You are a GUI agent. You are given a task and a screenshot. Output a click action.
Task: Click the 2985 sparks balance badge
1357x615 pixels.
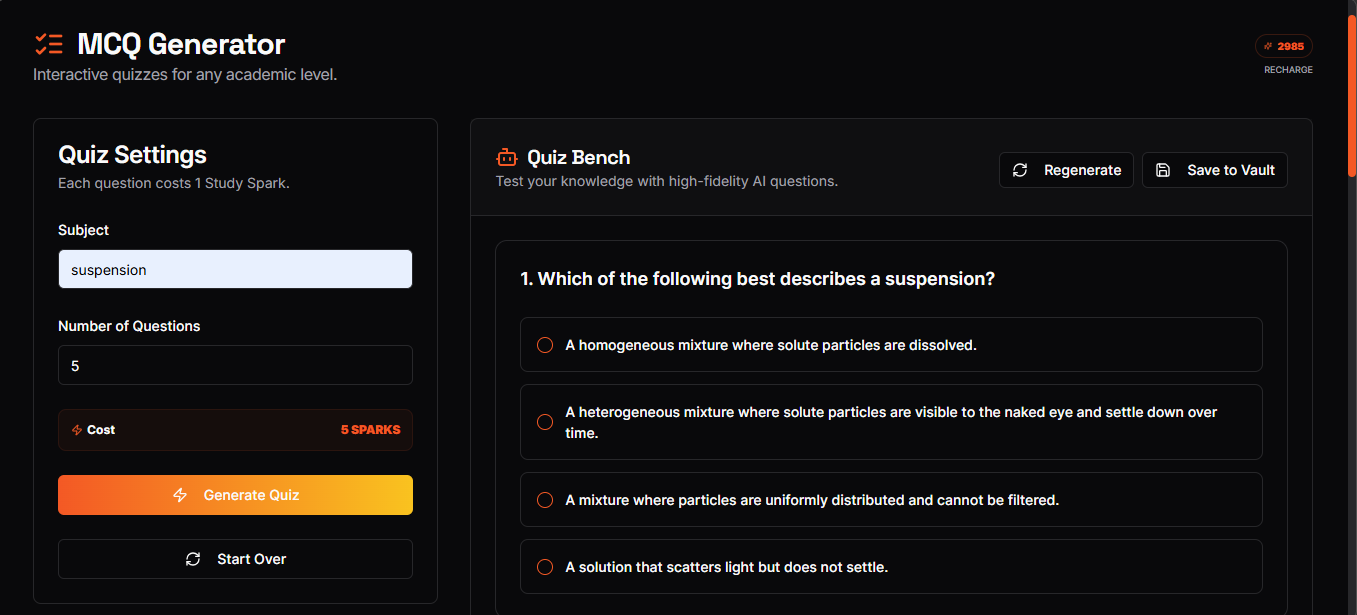click(1284, 46)
